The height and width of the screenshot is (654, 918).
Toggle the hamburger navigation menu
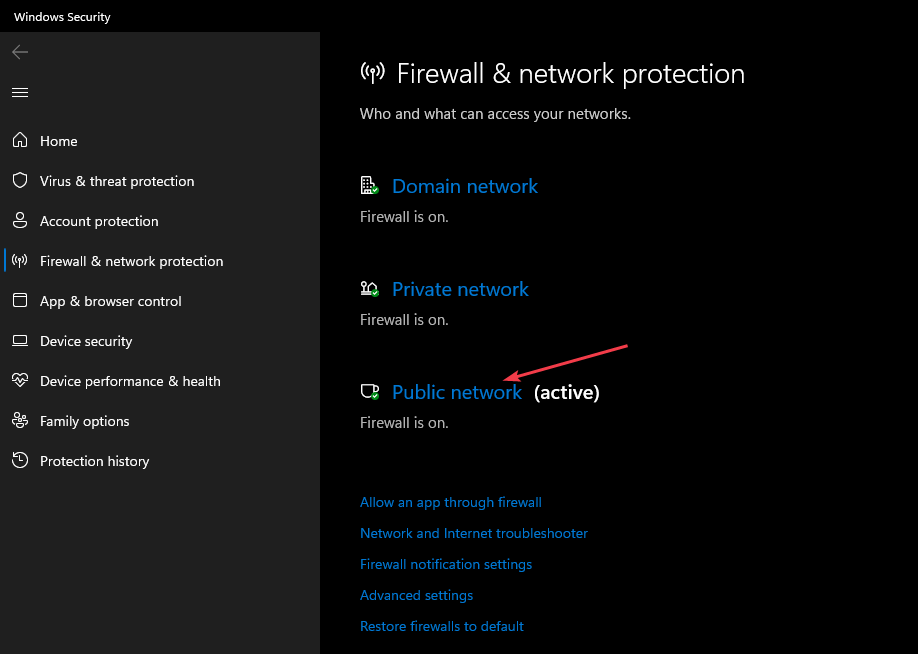20,92
